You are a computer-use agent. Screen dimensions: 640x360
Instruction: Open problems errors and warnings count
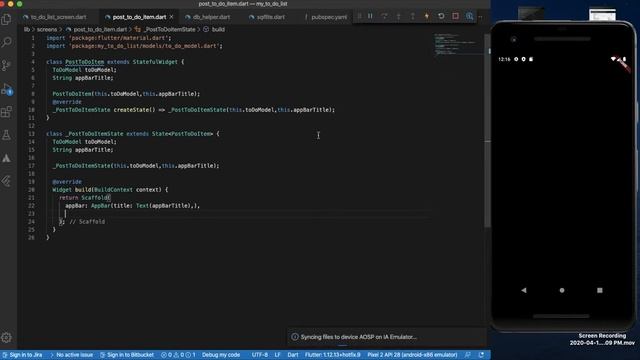(178, 355)
